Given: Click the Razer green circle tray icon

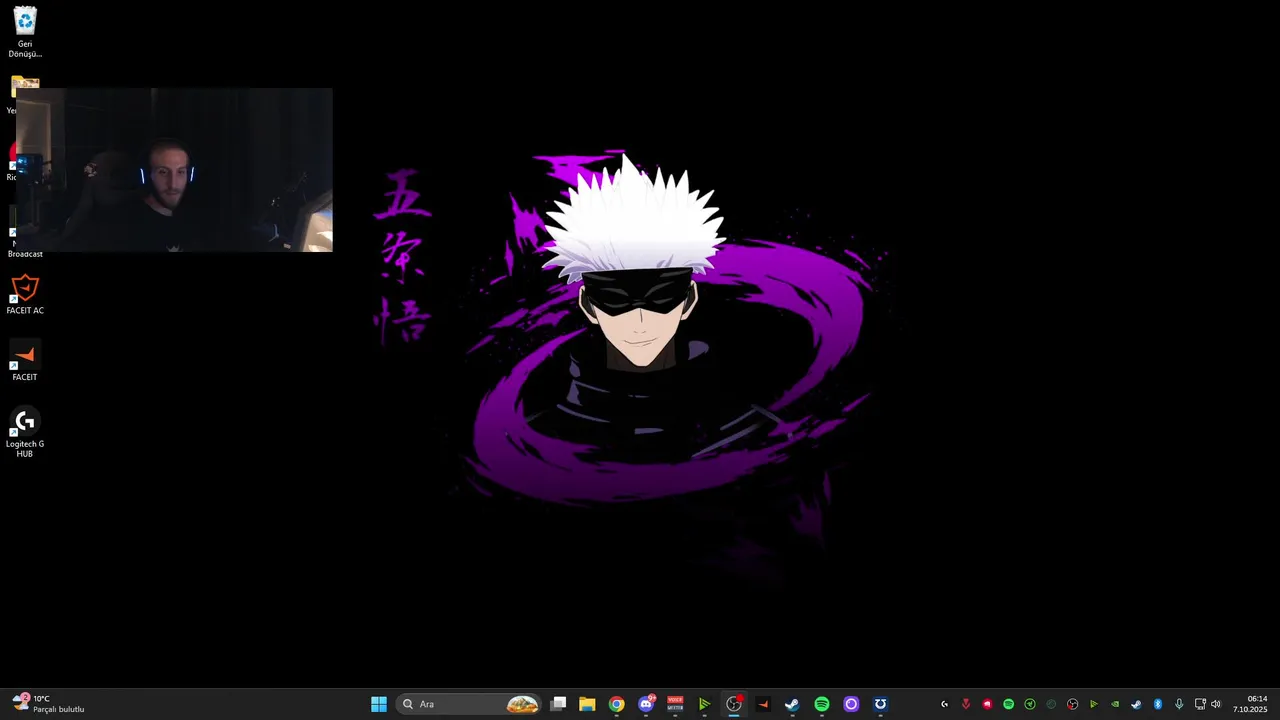Looking at the screenshot, I should coord(1030,704).
